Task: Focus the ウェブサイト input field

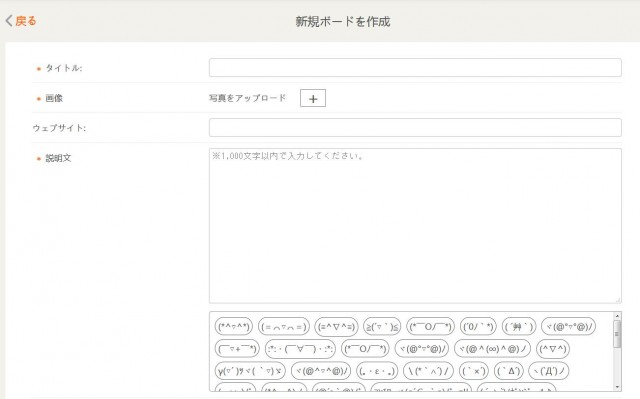Action: (x=415, y=128)
